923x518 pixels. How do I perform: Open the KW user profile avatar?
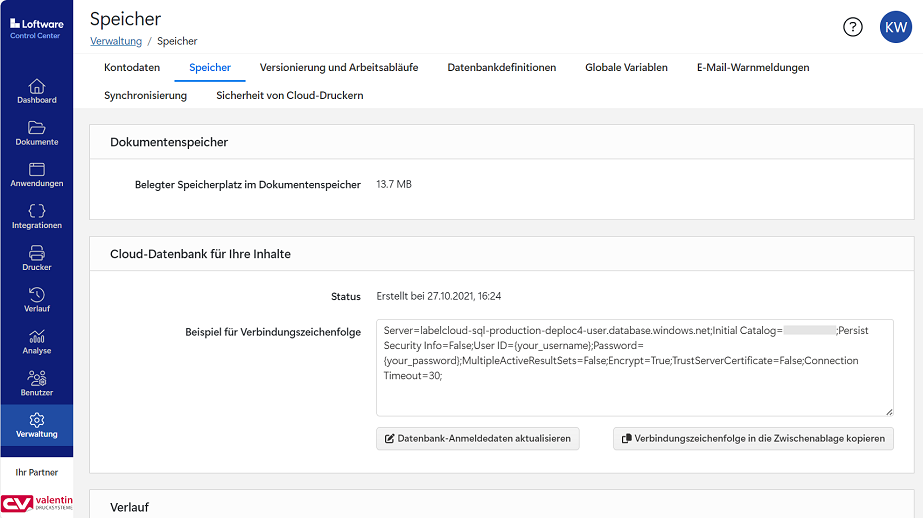(x=894, y=27)
